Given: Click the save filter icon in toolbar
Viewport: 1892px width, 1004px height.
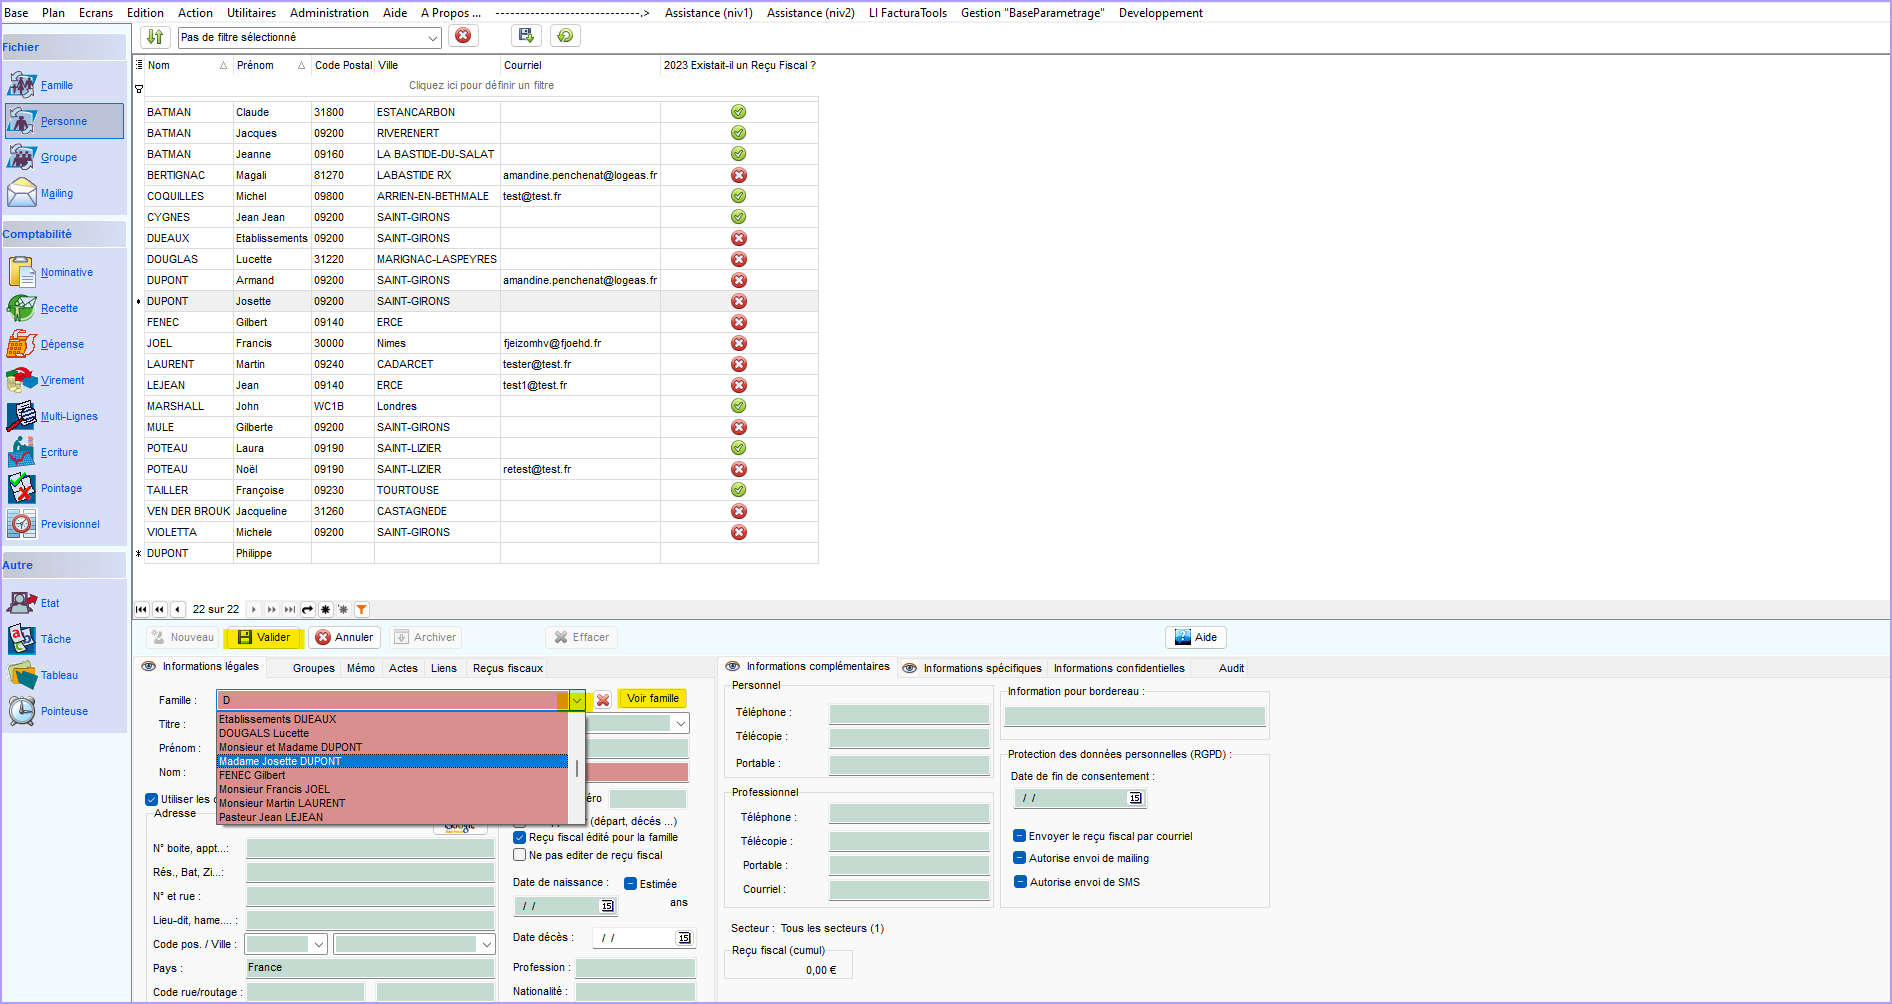Looking at the screenshot, I should 525,36.
